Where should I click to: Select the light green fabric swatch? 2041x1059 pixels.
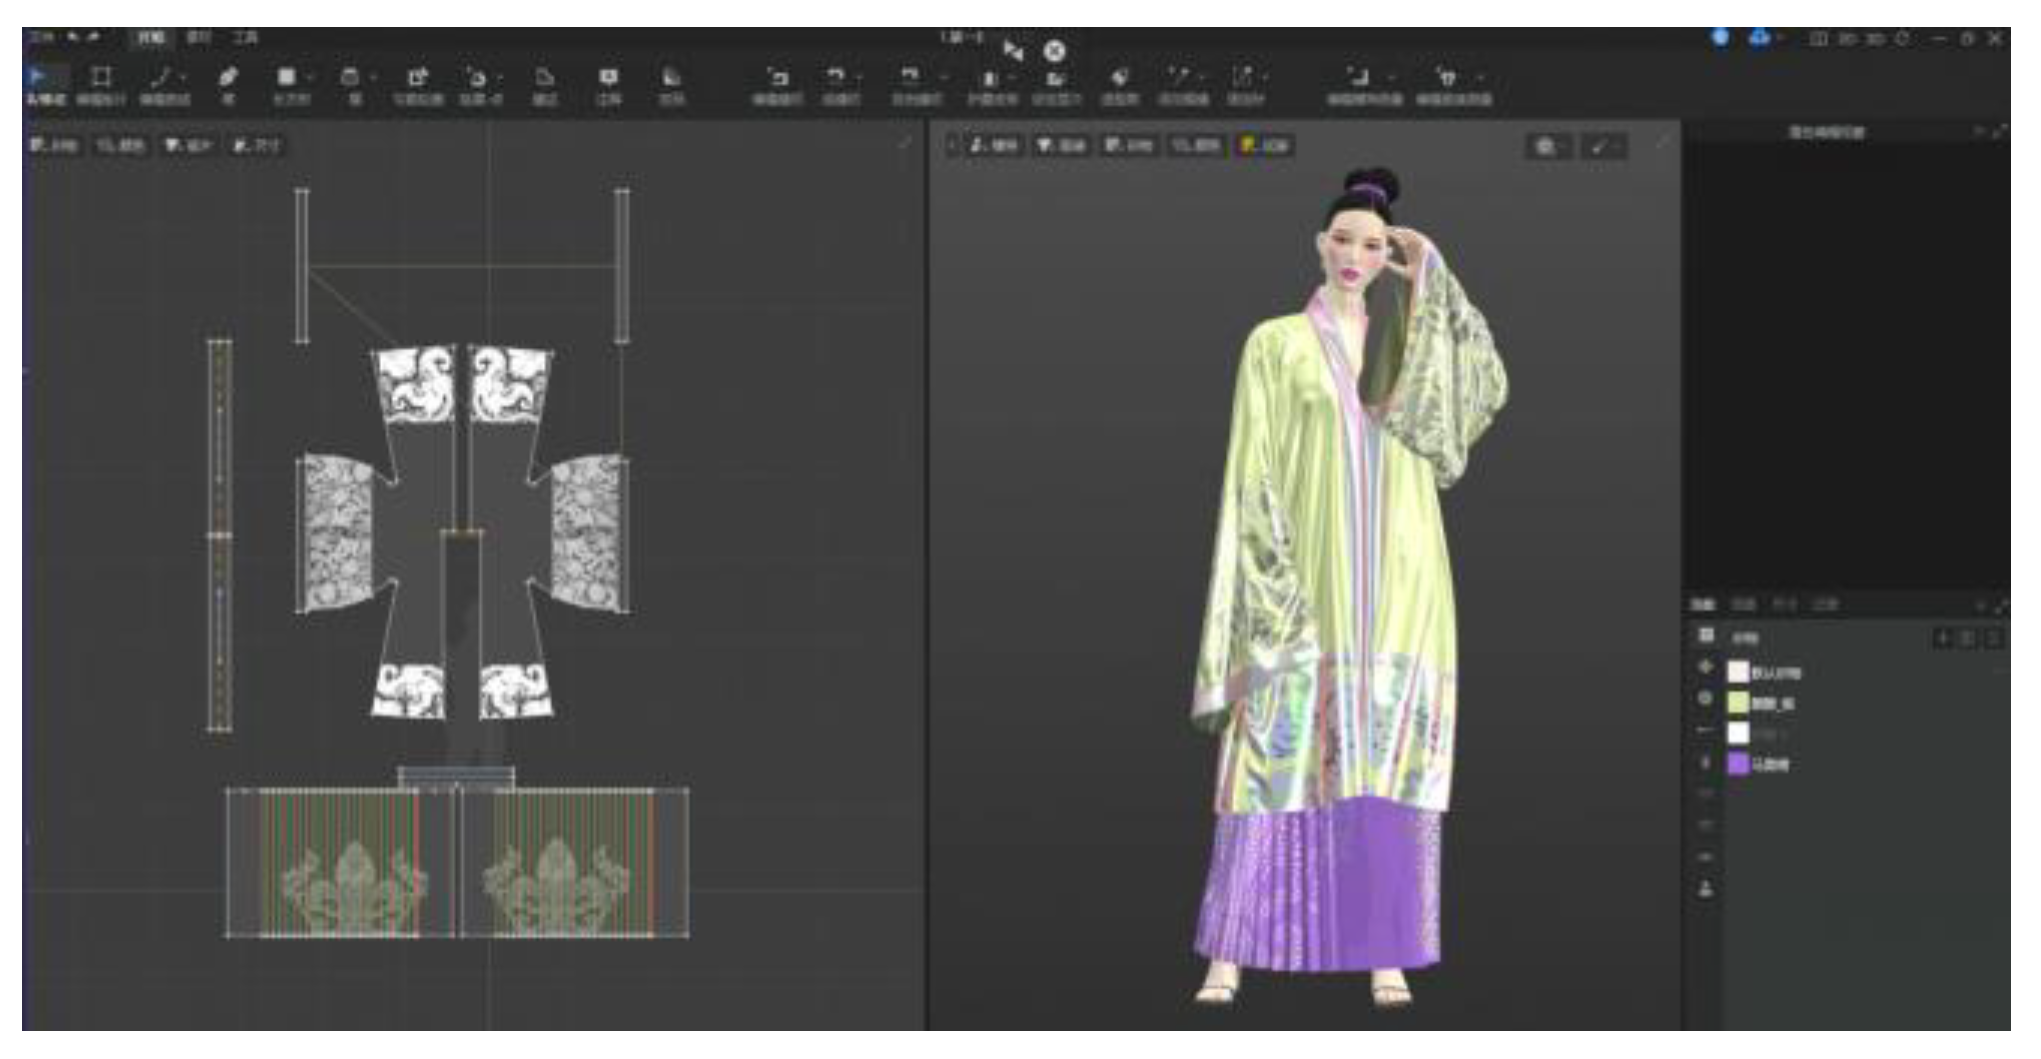[x=1739, y=703]
